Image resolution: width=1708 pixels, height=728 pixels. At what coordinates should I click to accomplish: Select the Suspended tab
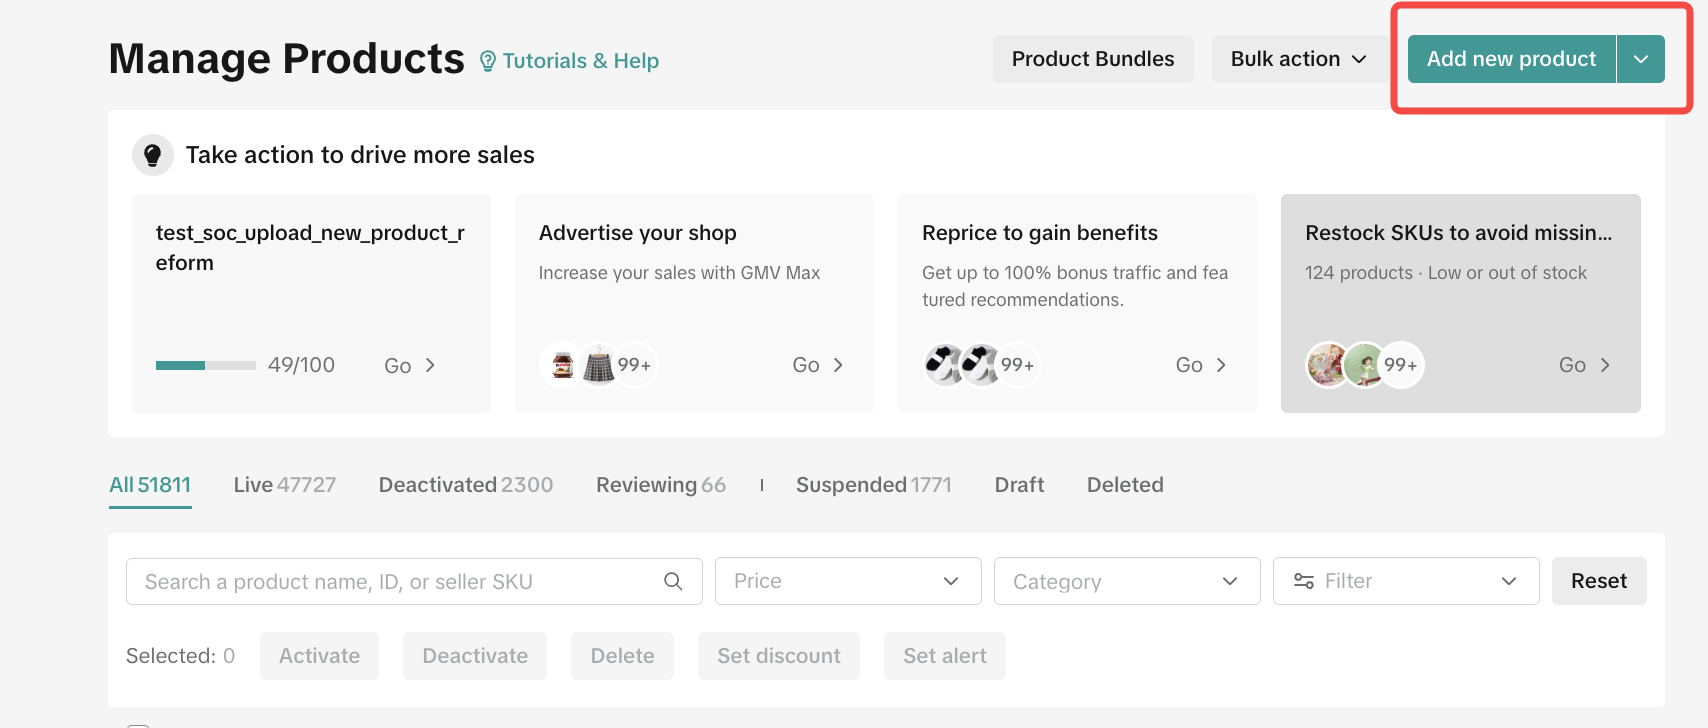click(x=873, y=485)
